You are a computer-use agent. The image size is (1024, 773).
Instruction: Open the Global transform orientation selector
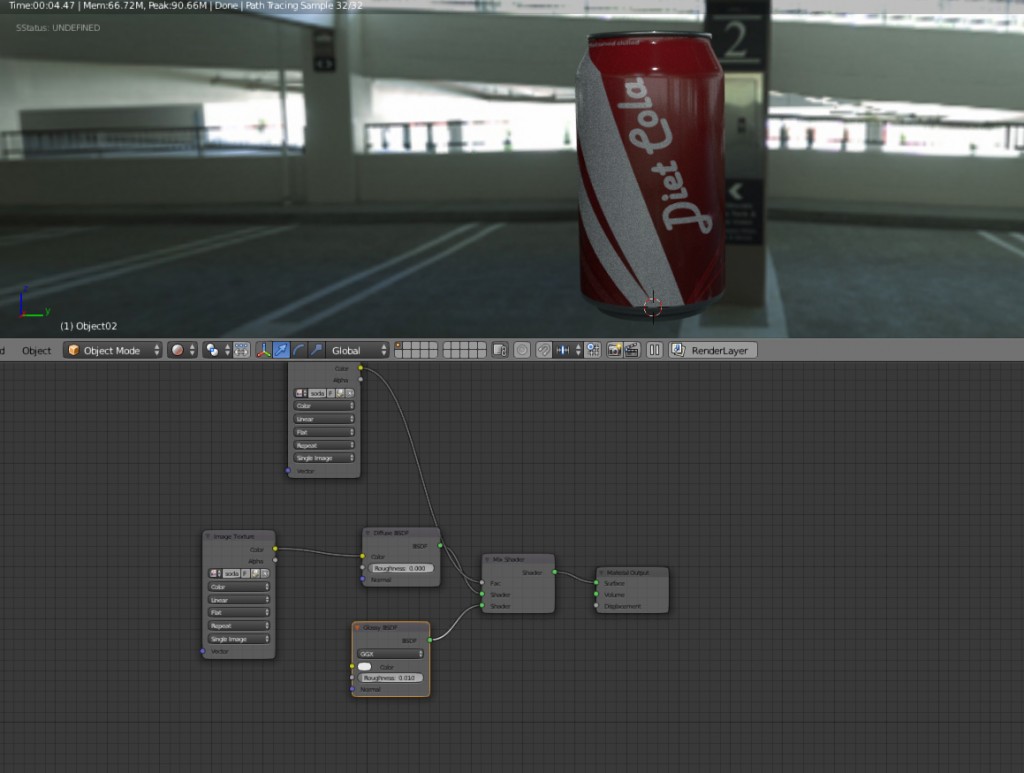356,350
